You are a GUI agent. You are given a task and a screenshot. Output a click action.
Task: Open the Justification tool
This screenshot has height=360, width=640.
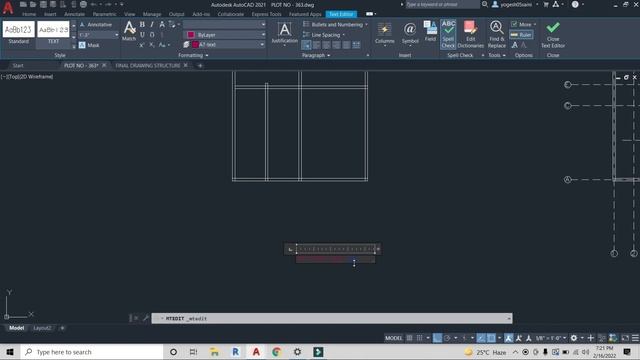284,33
